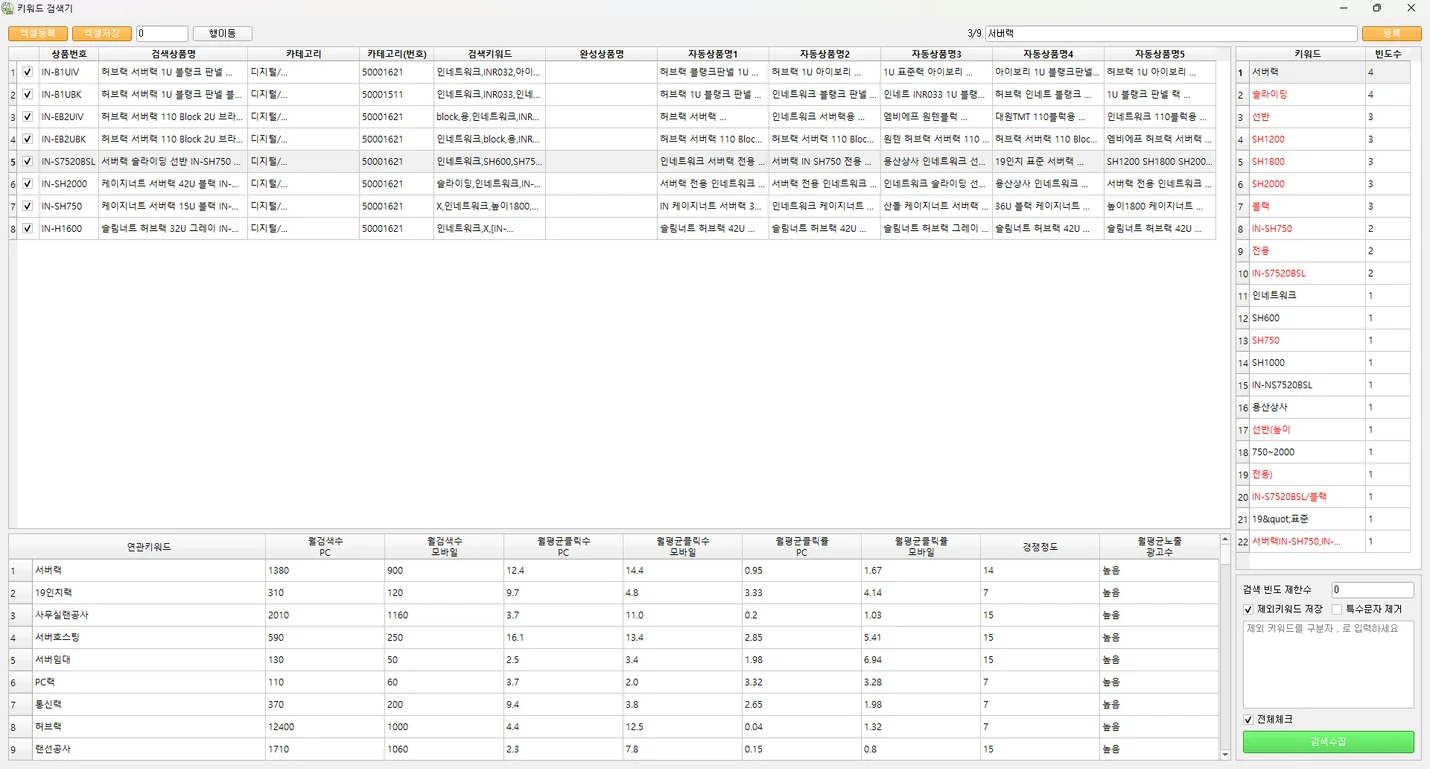Select keyword SH600 in frequency list

[1307, 318]
